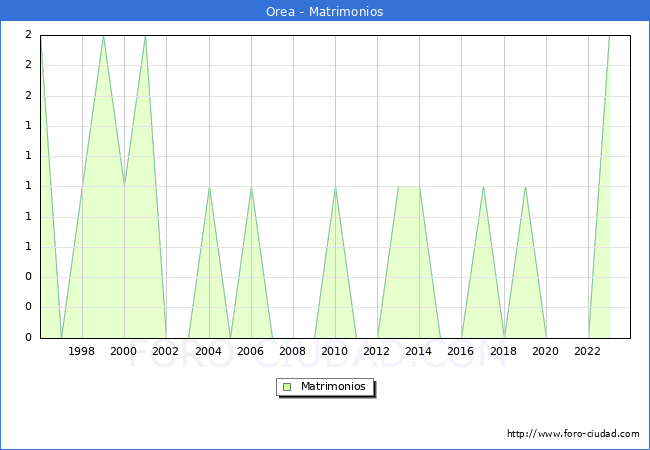This screenshot has height=450, width=650.
Task: Select the 2002 x-axis label
Action: point(165,351)
